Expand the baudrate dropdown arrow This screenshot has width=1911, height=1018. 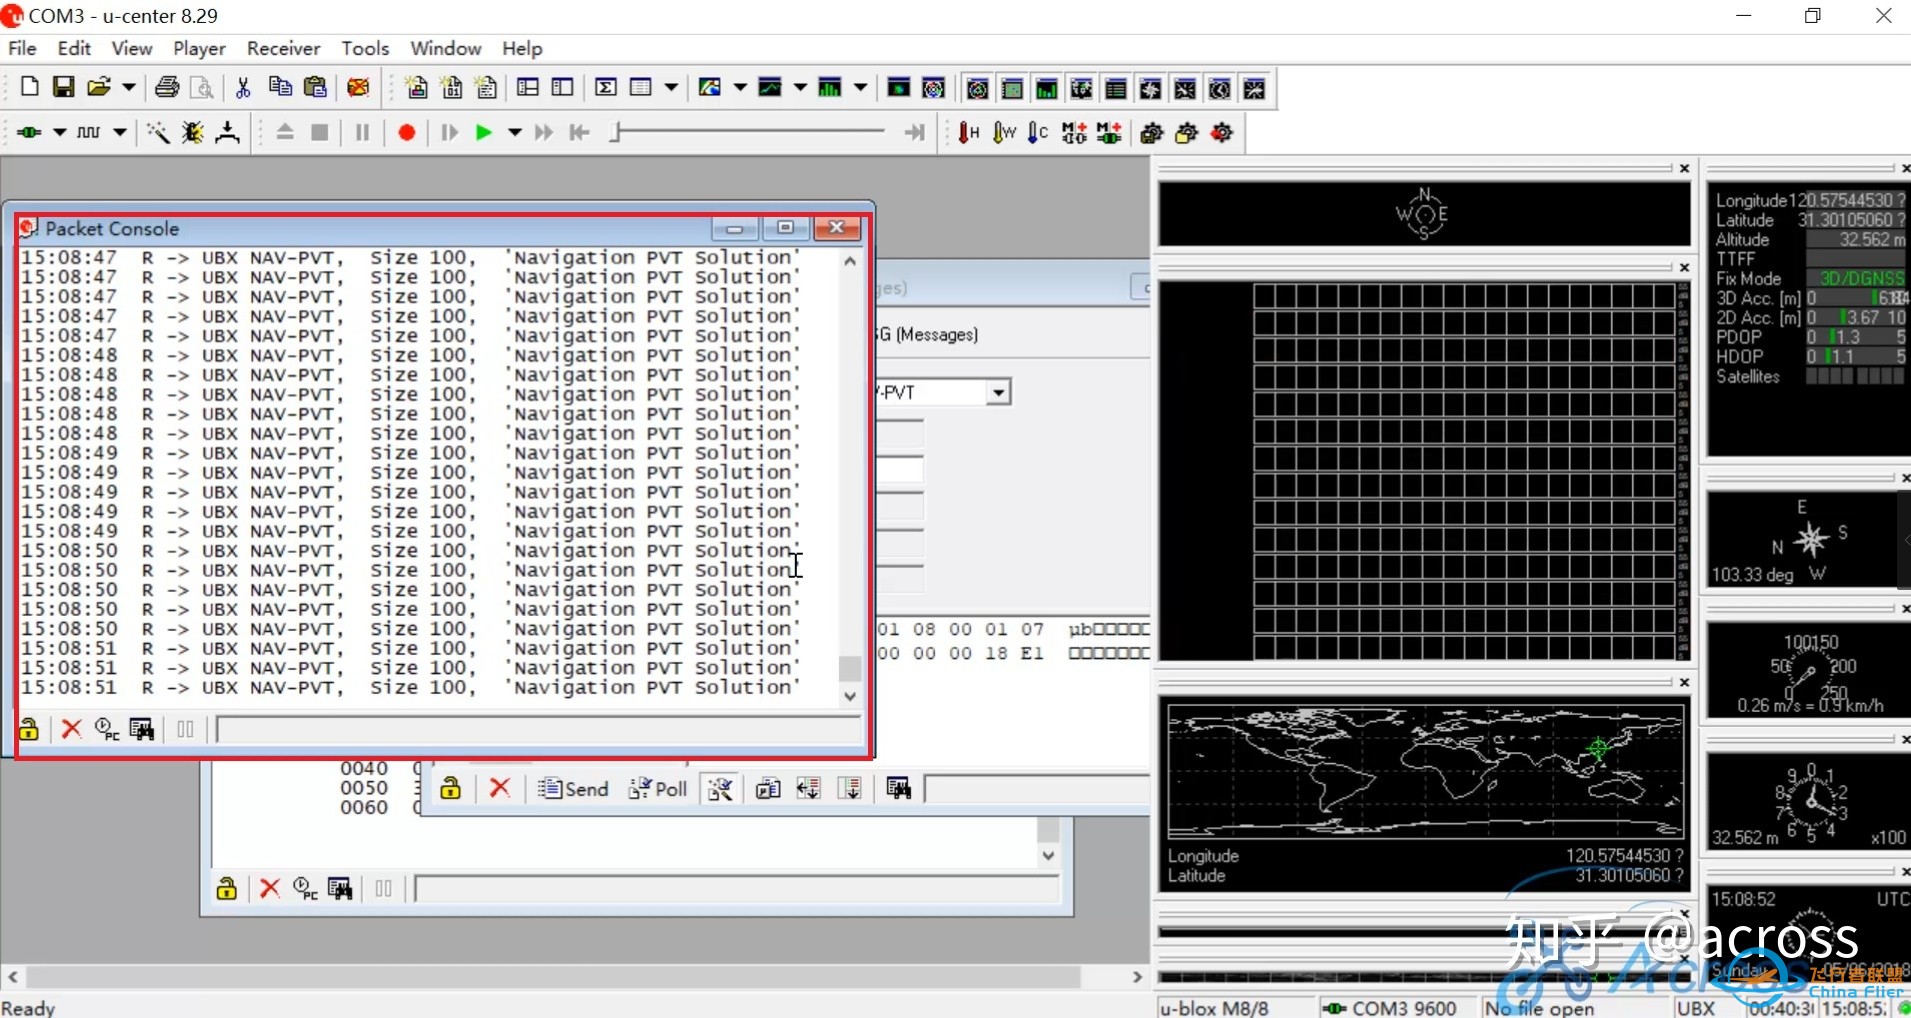119,132
